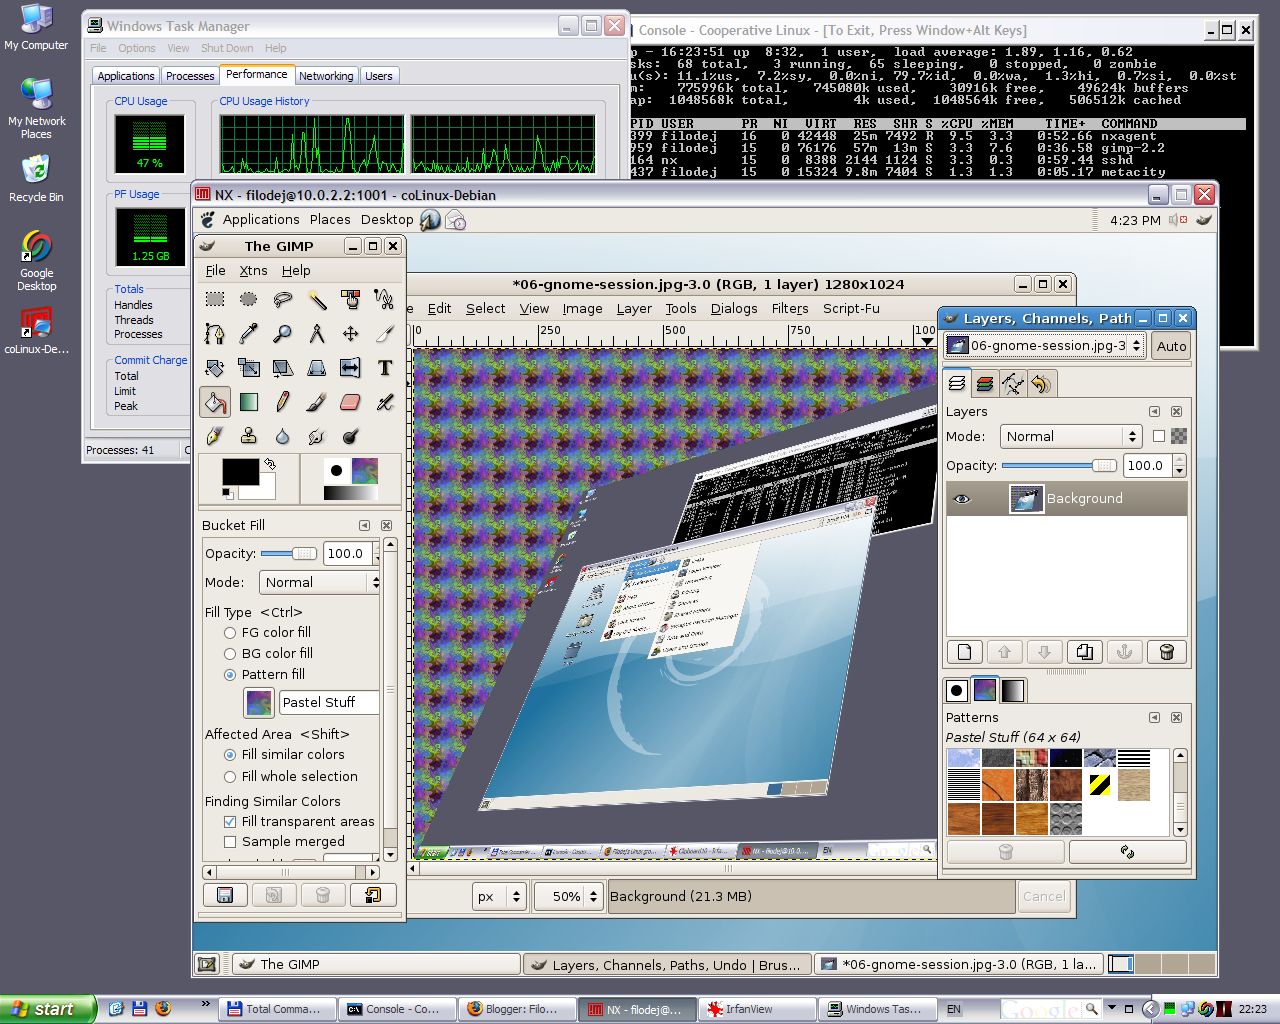Choose Pattern fill radio button
The image size is (1280, 1024).
coord(230,675)
